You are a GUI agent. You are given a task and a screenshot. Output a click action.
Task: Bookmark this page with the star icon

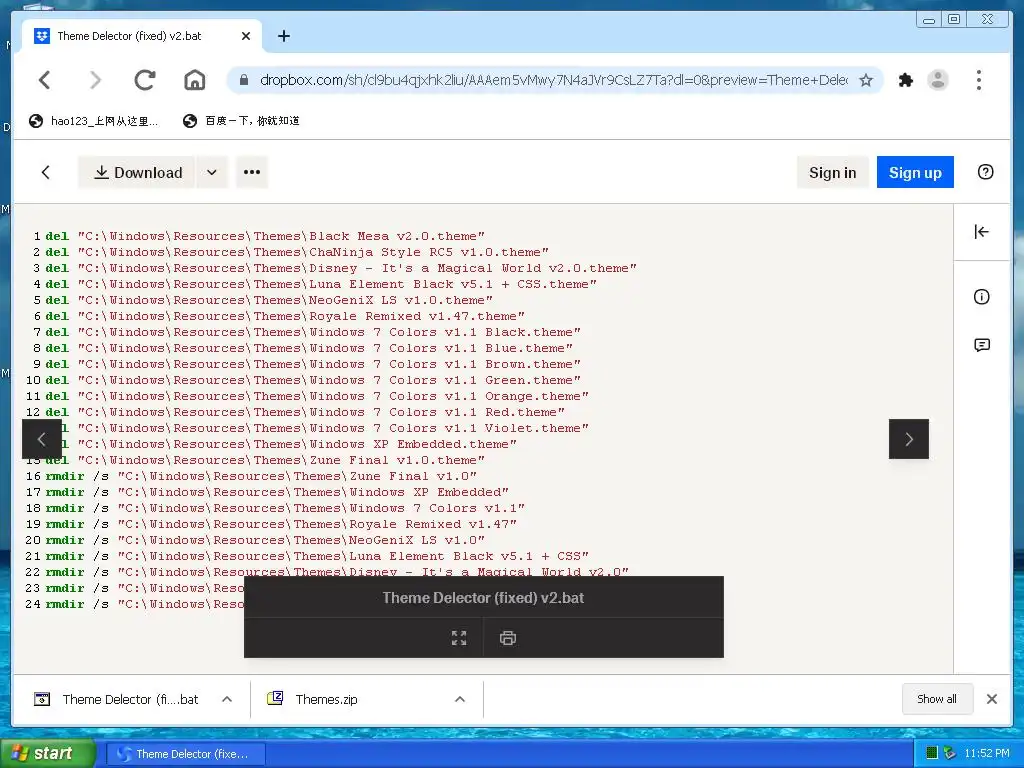(866, 80)
